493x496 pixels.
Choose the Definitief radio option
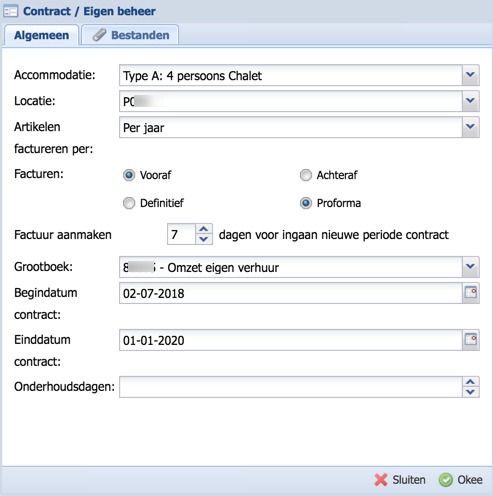129,203
